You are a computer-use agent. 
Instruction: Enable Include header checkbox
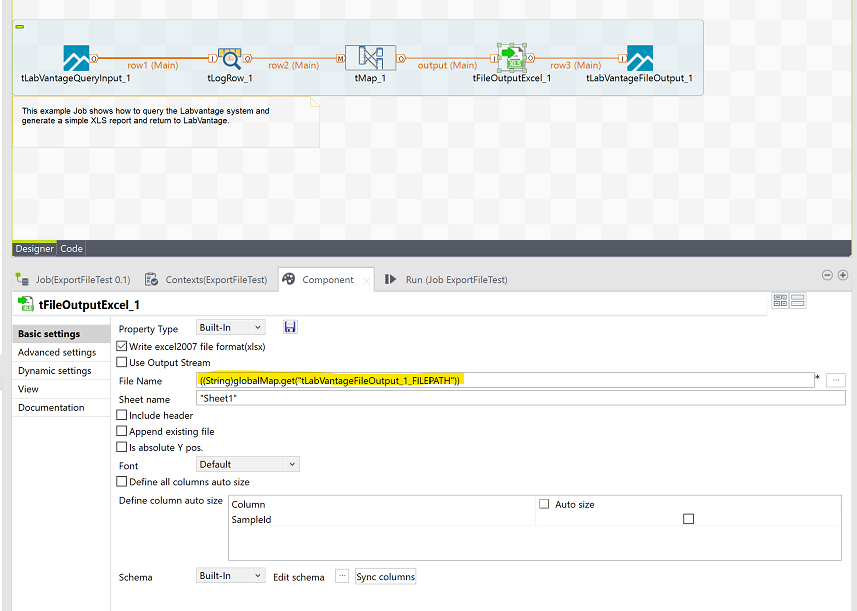(x=122, y=415)
